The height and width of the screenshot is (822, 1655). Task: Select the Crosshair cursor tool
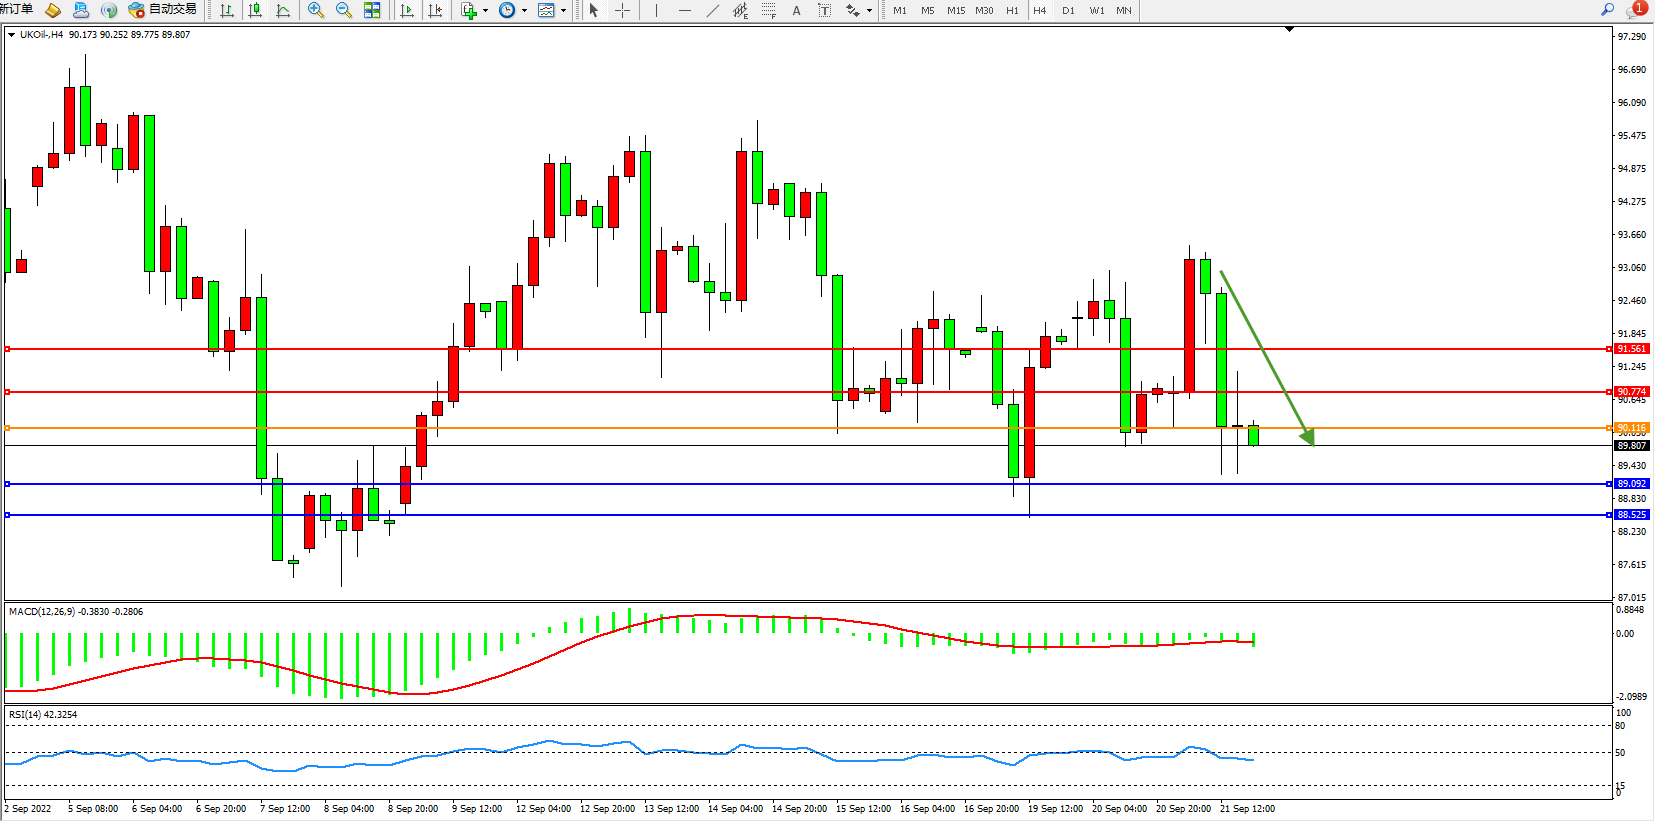pos(622,10)
